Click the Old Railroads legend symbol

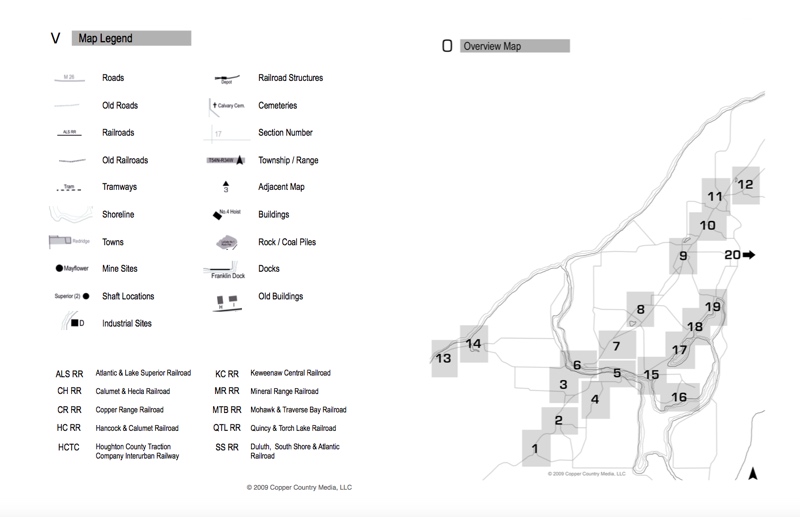(72, 161)
